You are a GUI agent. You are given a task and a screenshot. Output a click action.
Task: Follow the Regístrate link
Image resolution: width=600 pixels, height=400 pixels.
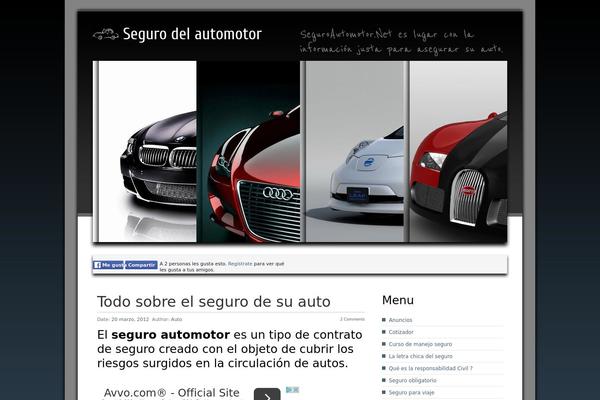(x=240, y=264)
